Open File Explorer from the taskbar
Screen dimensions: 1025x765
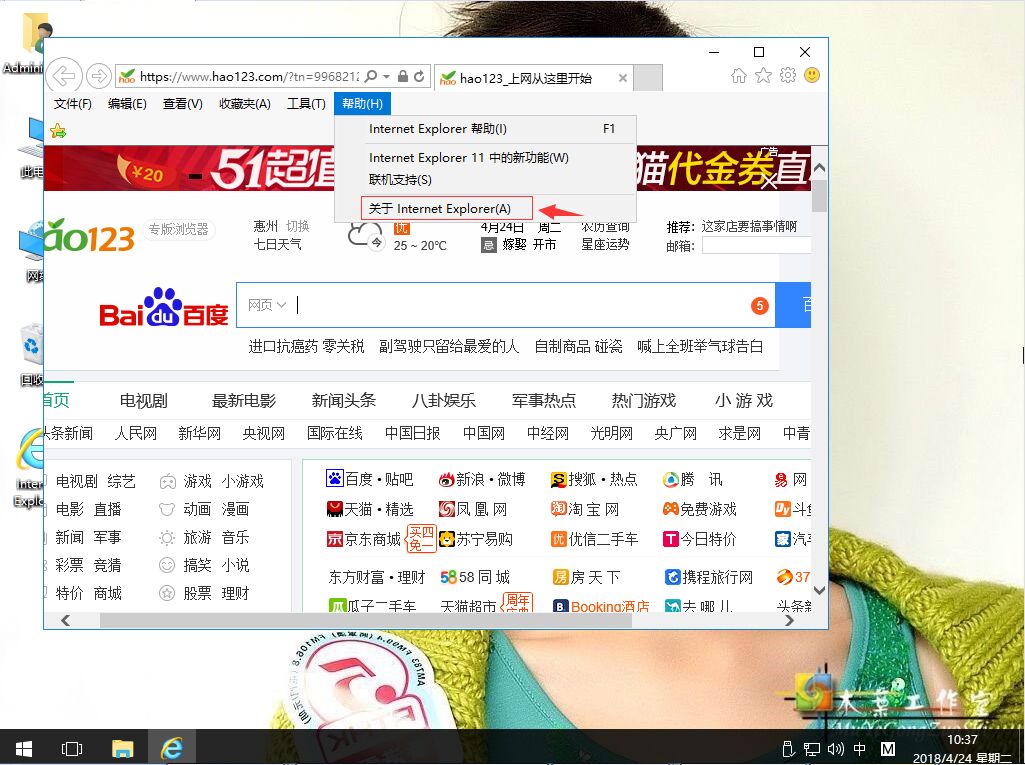(122, 748)
